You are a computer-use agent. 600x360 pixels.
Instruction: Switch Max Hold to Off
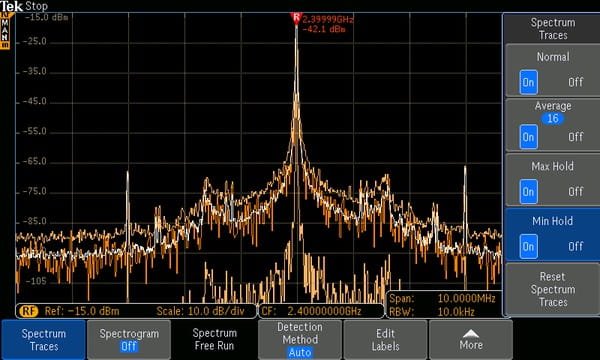pos(575,191)
